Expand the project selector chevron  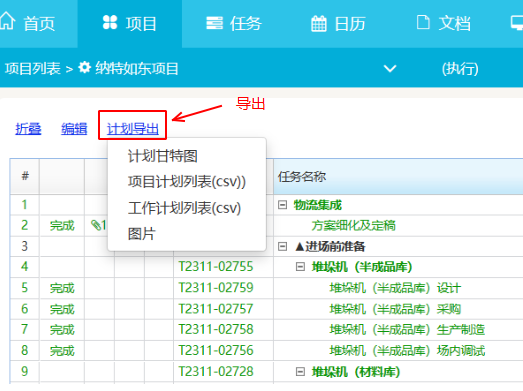pyautogui.click(x=390, y=69)
